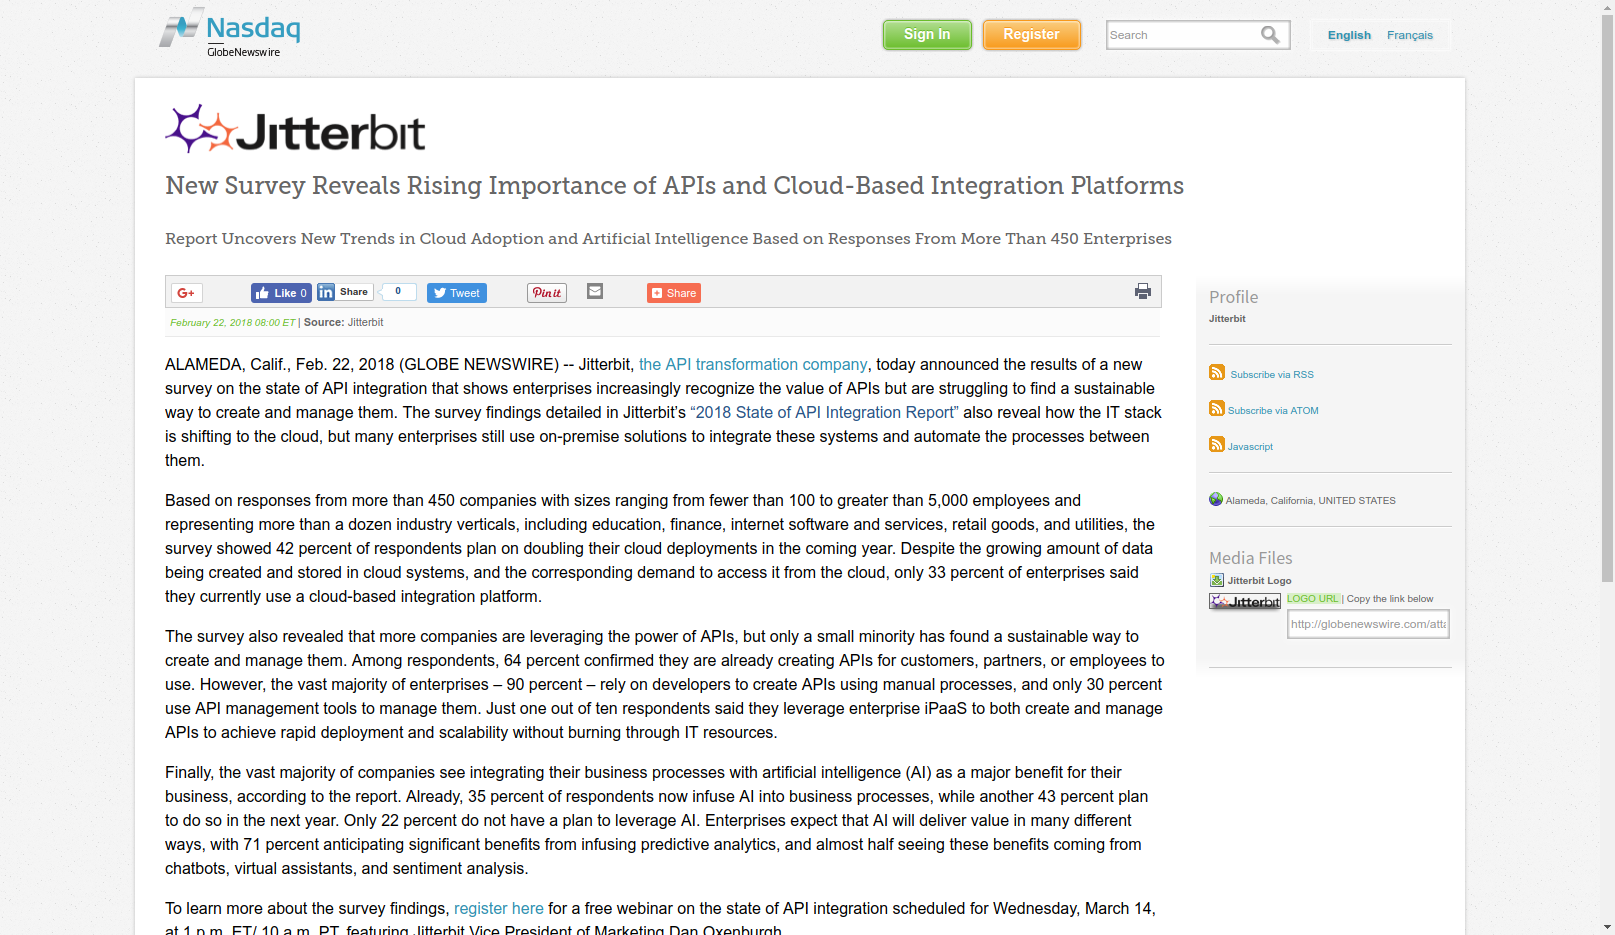The width and height of the screenshot is (1615, 935).
Task: Pin the article with Pinterest Pin it
Action: click(547, 293)
